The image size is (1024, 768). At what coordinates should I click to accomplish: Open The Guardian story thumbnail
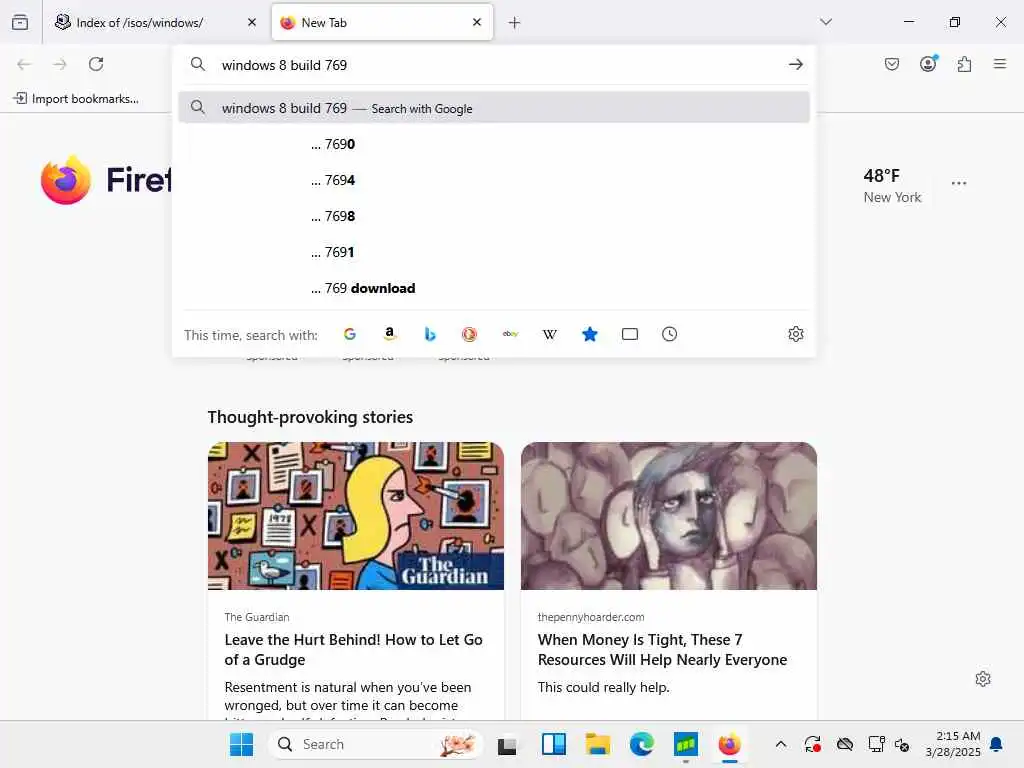coord(356,516)
